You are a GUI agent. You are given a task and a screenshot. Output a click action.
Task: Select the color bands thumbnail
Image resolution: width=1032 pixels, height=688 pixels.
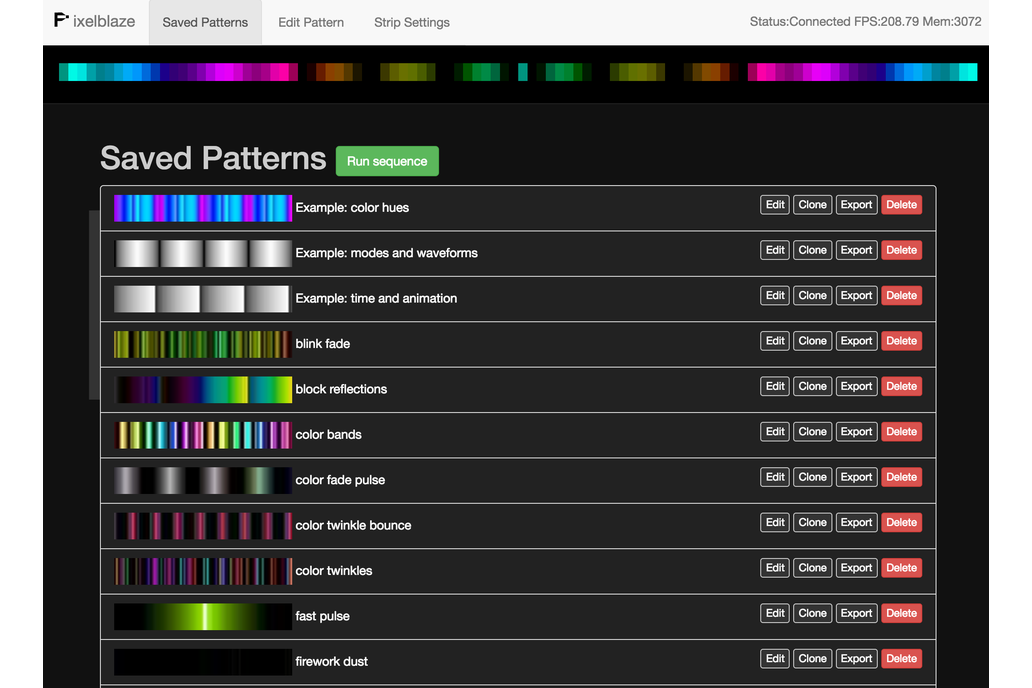point(203,435)
